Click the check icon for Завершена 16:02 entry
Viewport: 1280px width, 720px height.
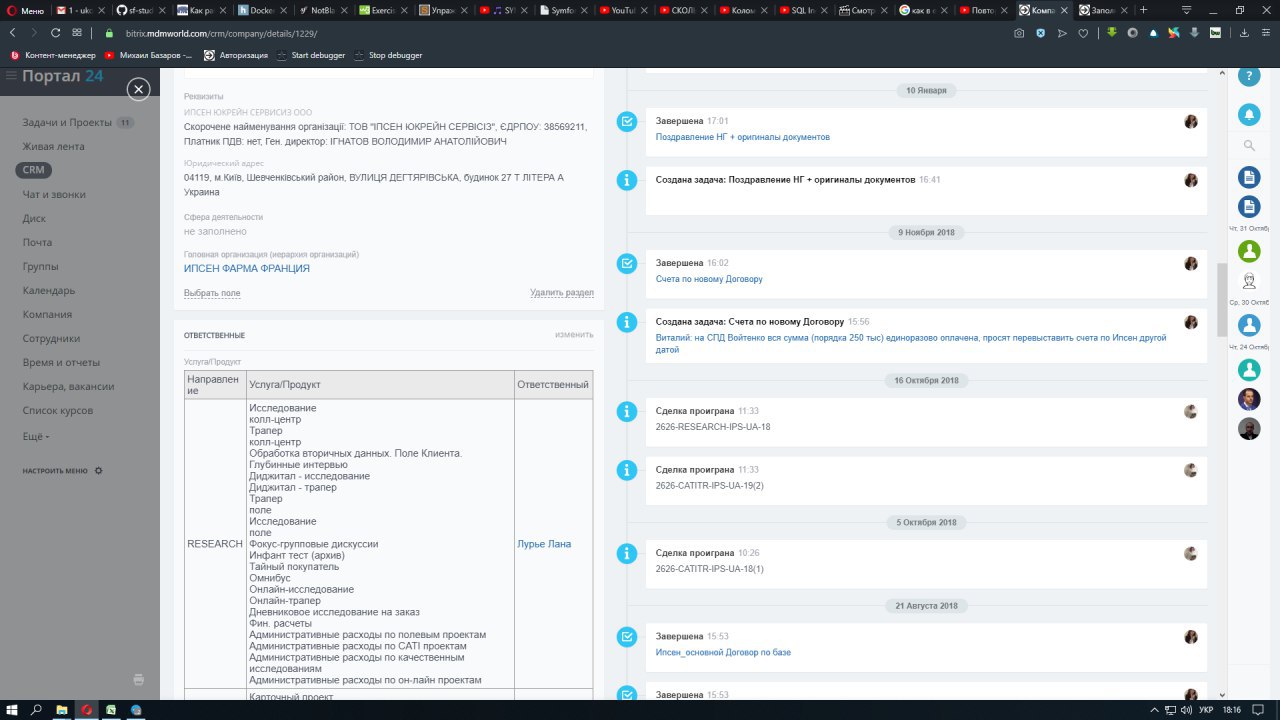(627, 263)
